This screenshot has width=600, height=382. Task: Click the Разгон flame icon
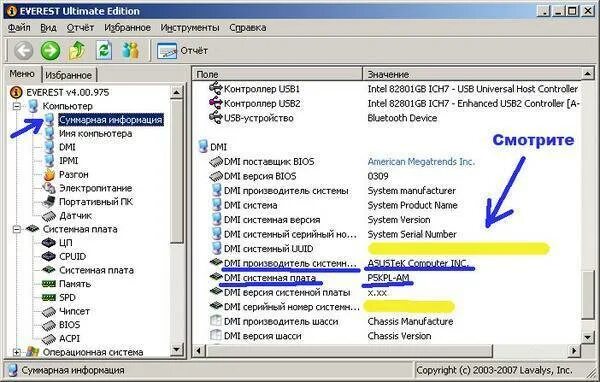pyautogui.click(x=49, y=175)
